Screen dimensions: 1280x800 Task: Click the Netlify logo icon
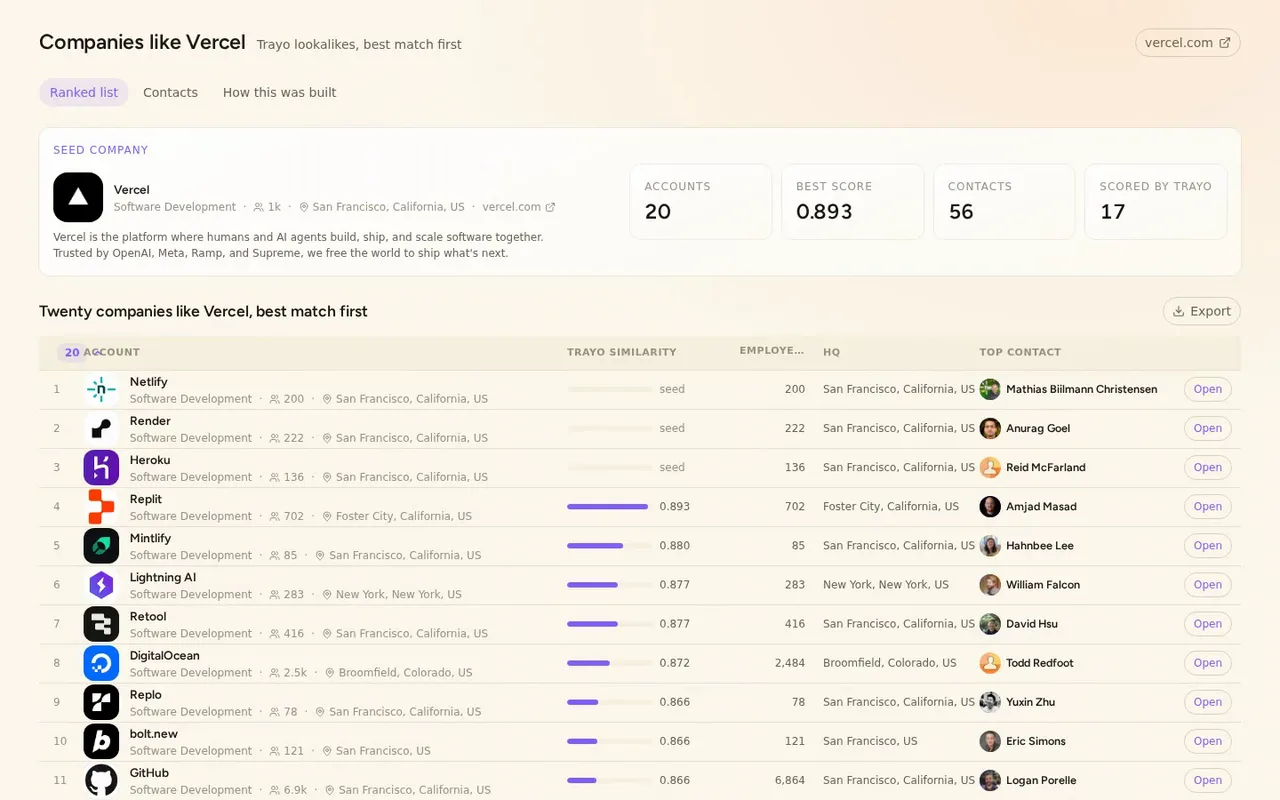[101, 390]
